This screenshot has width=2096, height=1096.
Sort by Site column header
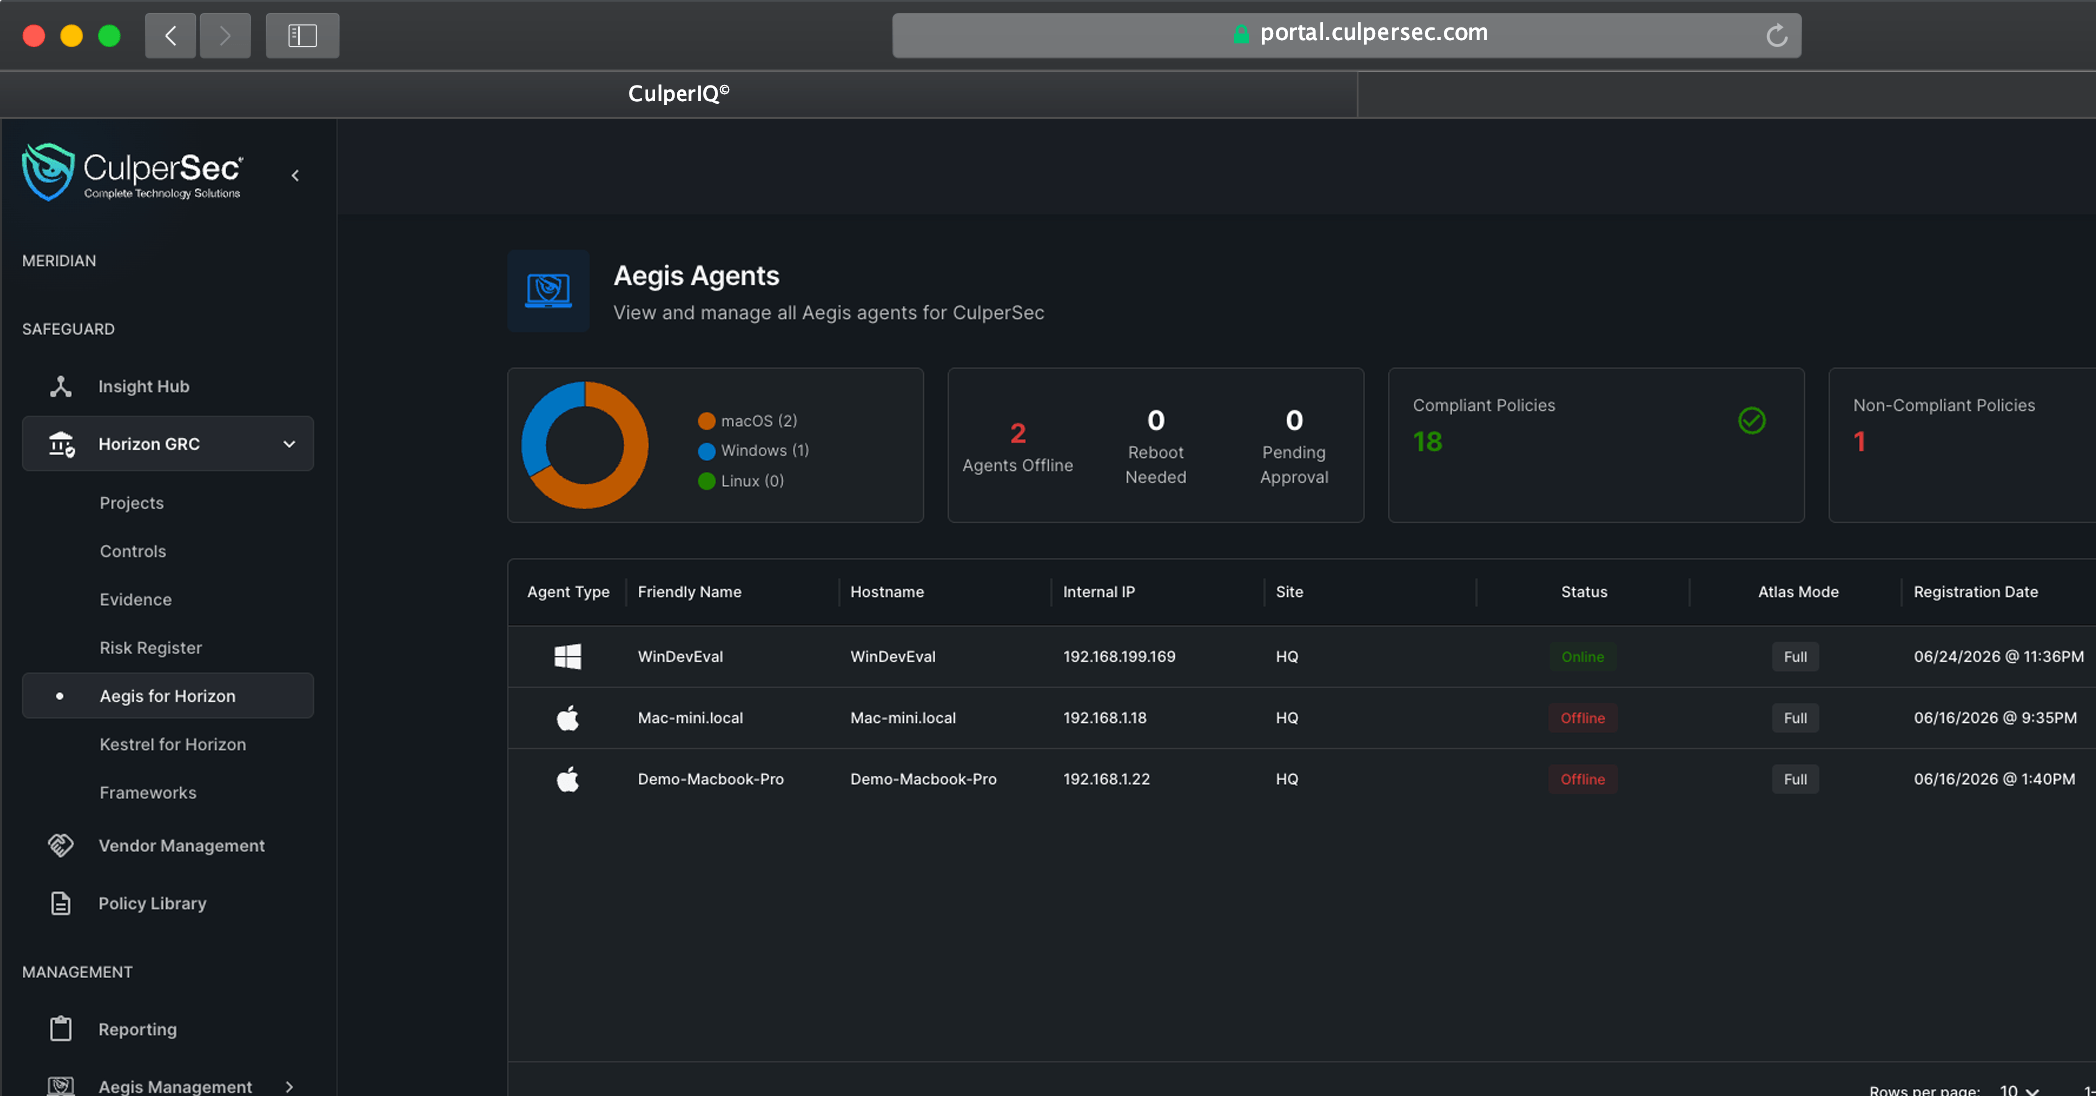click(1289, 592)
